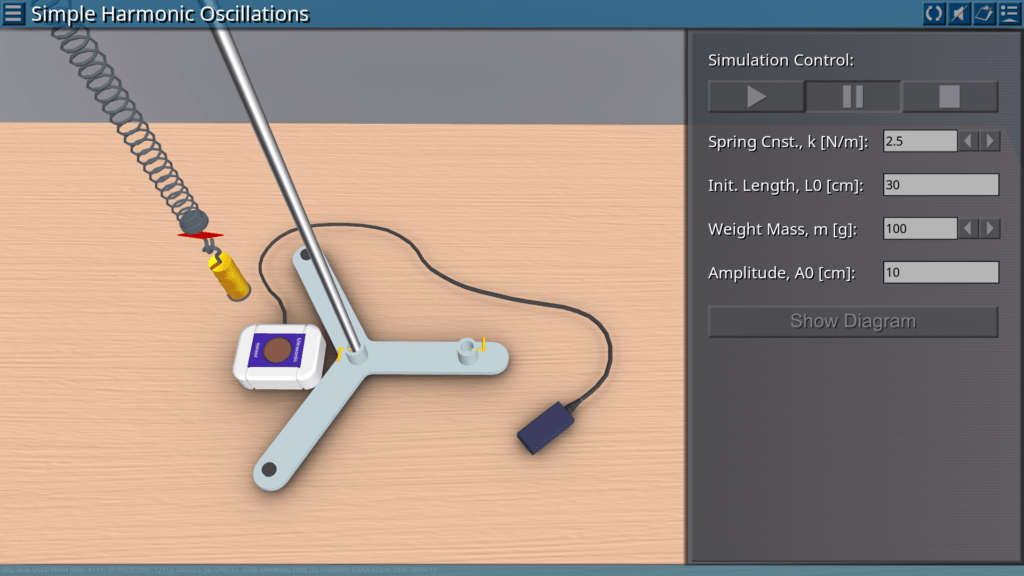Click the blue USB interface device
1024x576 pixels.
pyautogui.click(x=546, y=428)
